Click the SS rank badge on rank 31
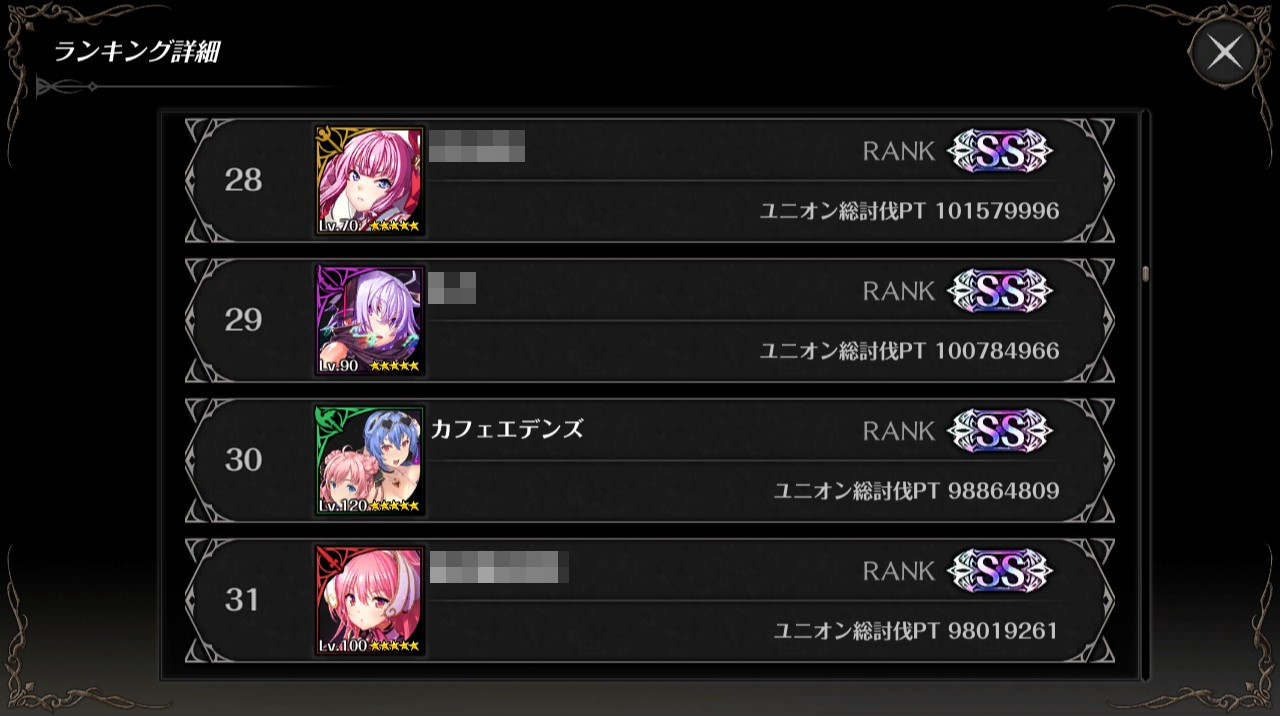Viewport: 1280px width, 716px height. click(999, 571)
